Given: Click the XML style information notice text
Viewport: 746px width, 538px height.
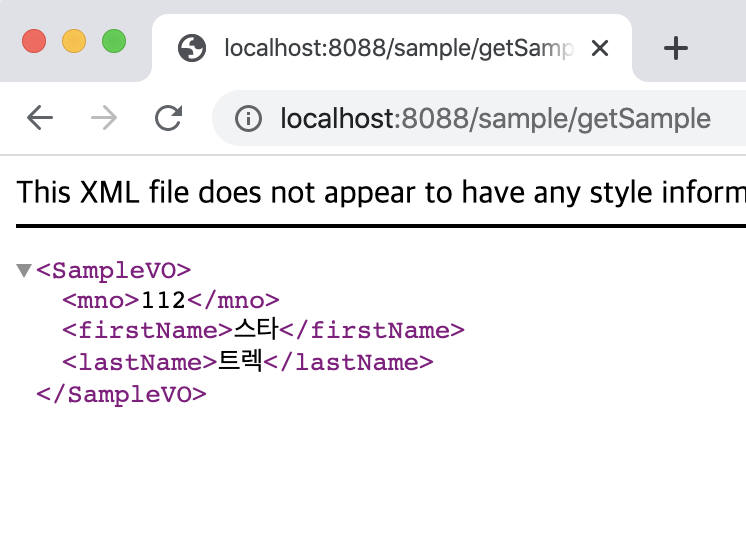Looking at the screenshot, I should (381, 192).
